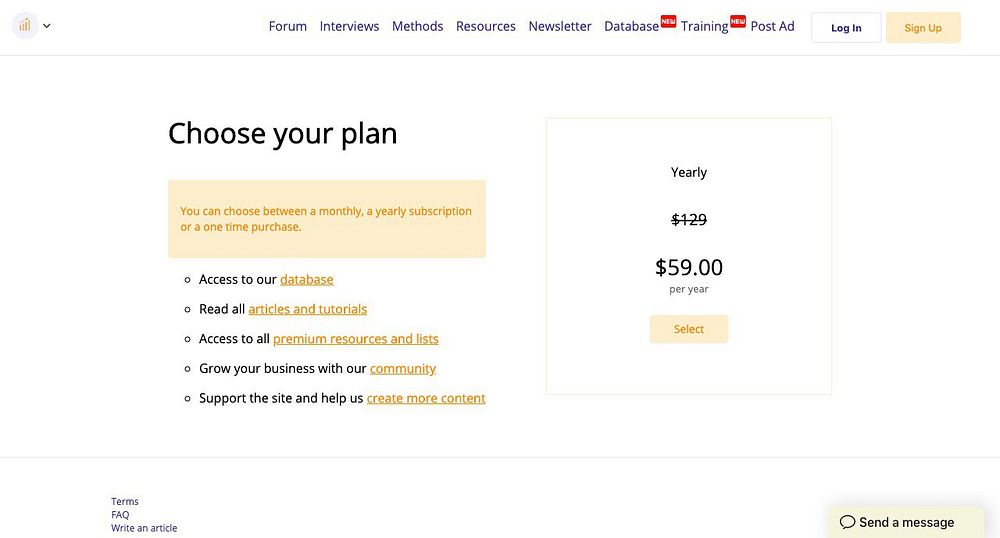The image size is (1000, 538).
Task: Open the Forum menu item
Action: [287, 26]
